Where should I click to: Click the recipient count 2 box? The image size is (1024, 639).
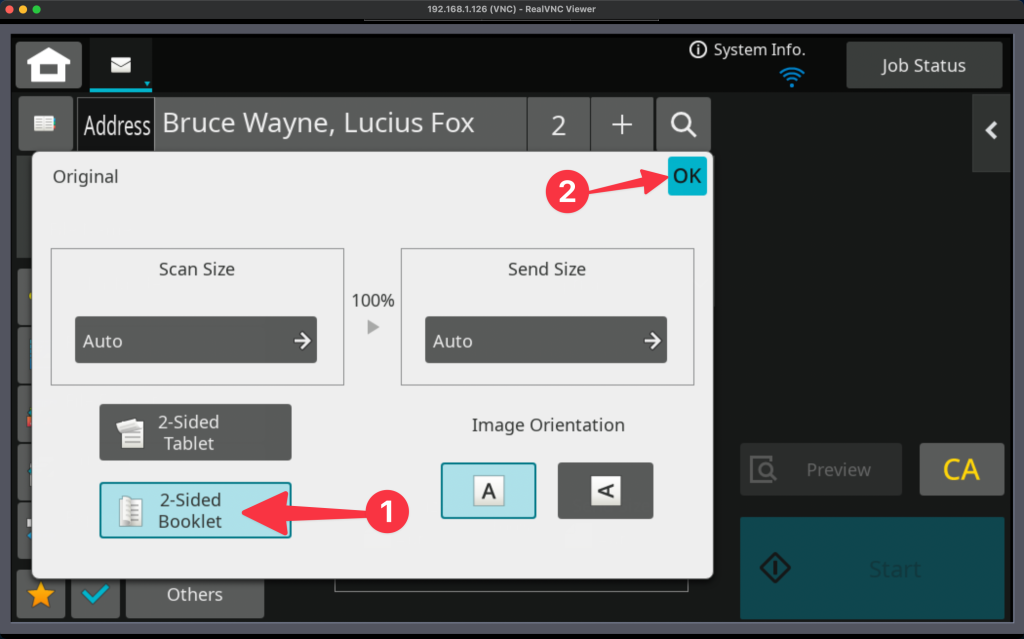tap(558, 125)
